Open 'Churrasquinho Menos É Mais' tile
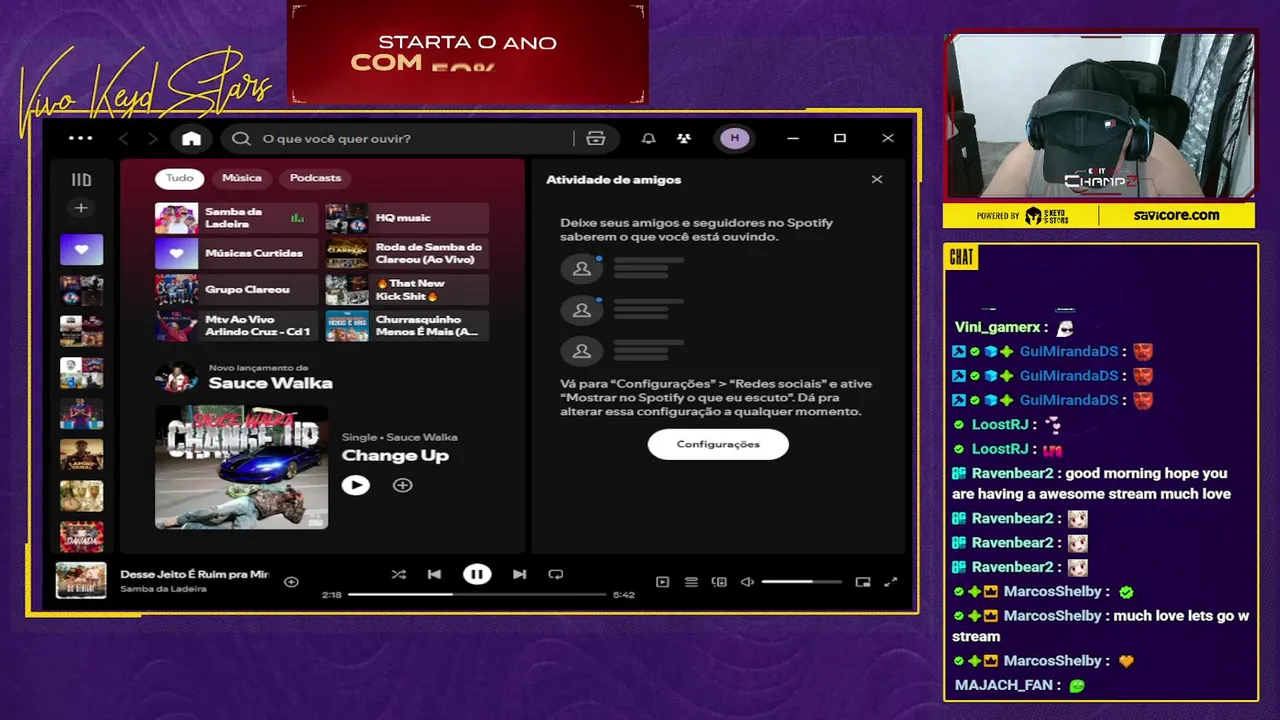1280x720 pixels. [x=407, y=326]
